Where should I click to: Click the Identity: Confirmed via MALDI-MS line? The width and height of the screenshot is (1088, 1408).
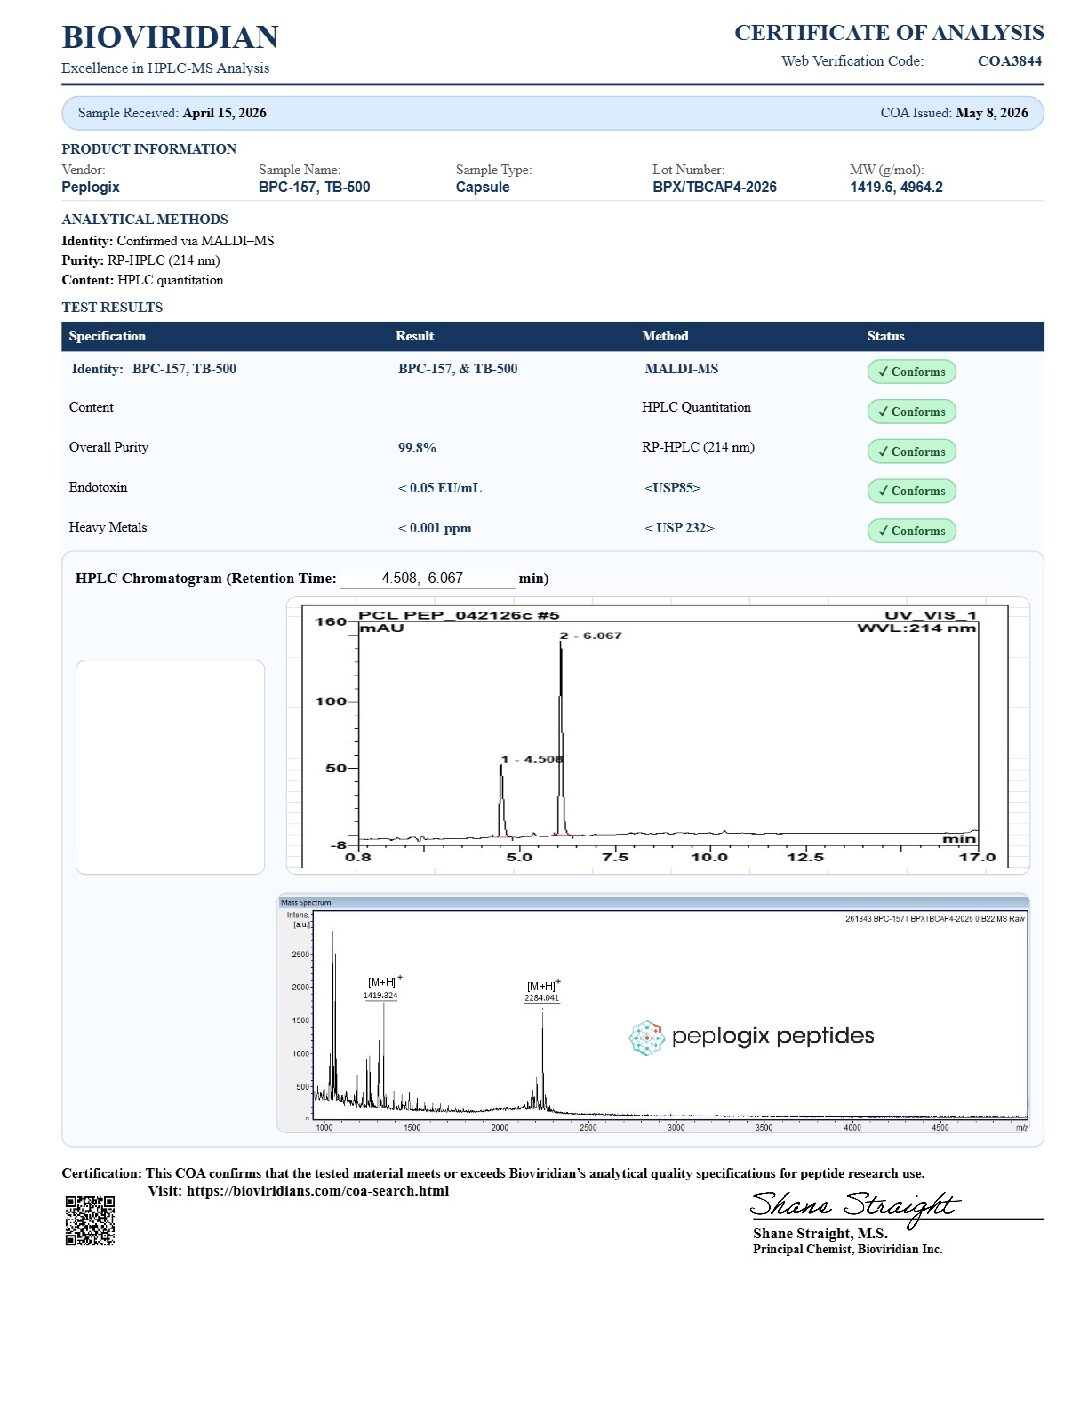pos(168,241)
